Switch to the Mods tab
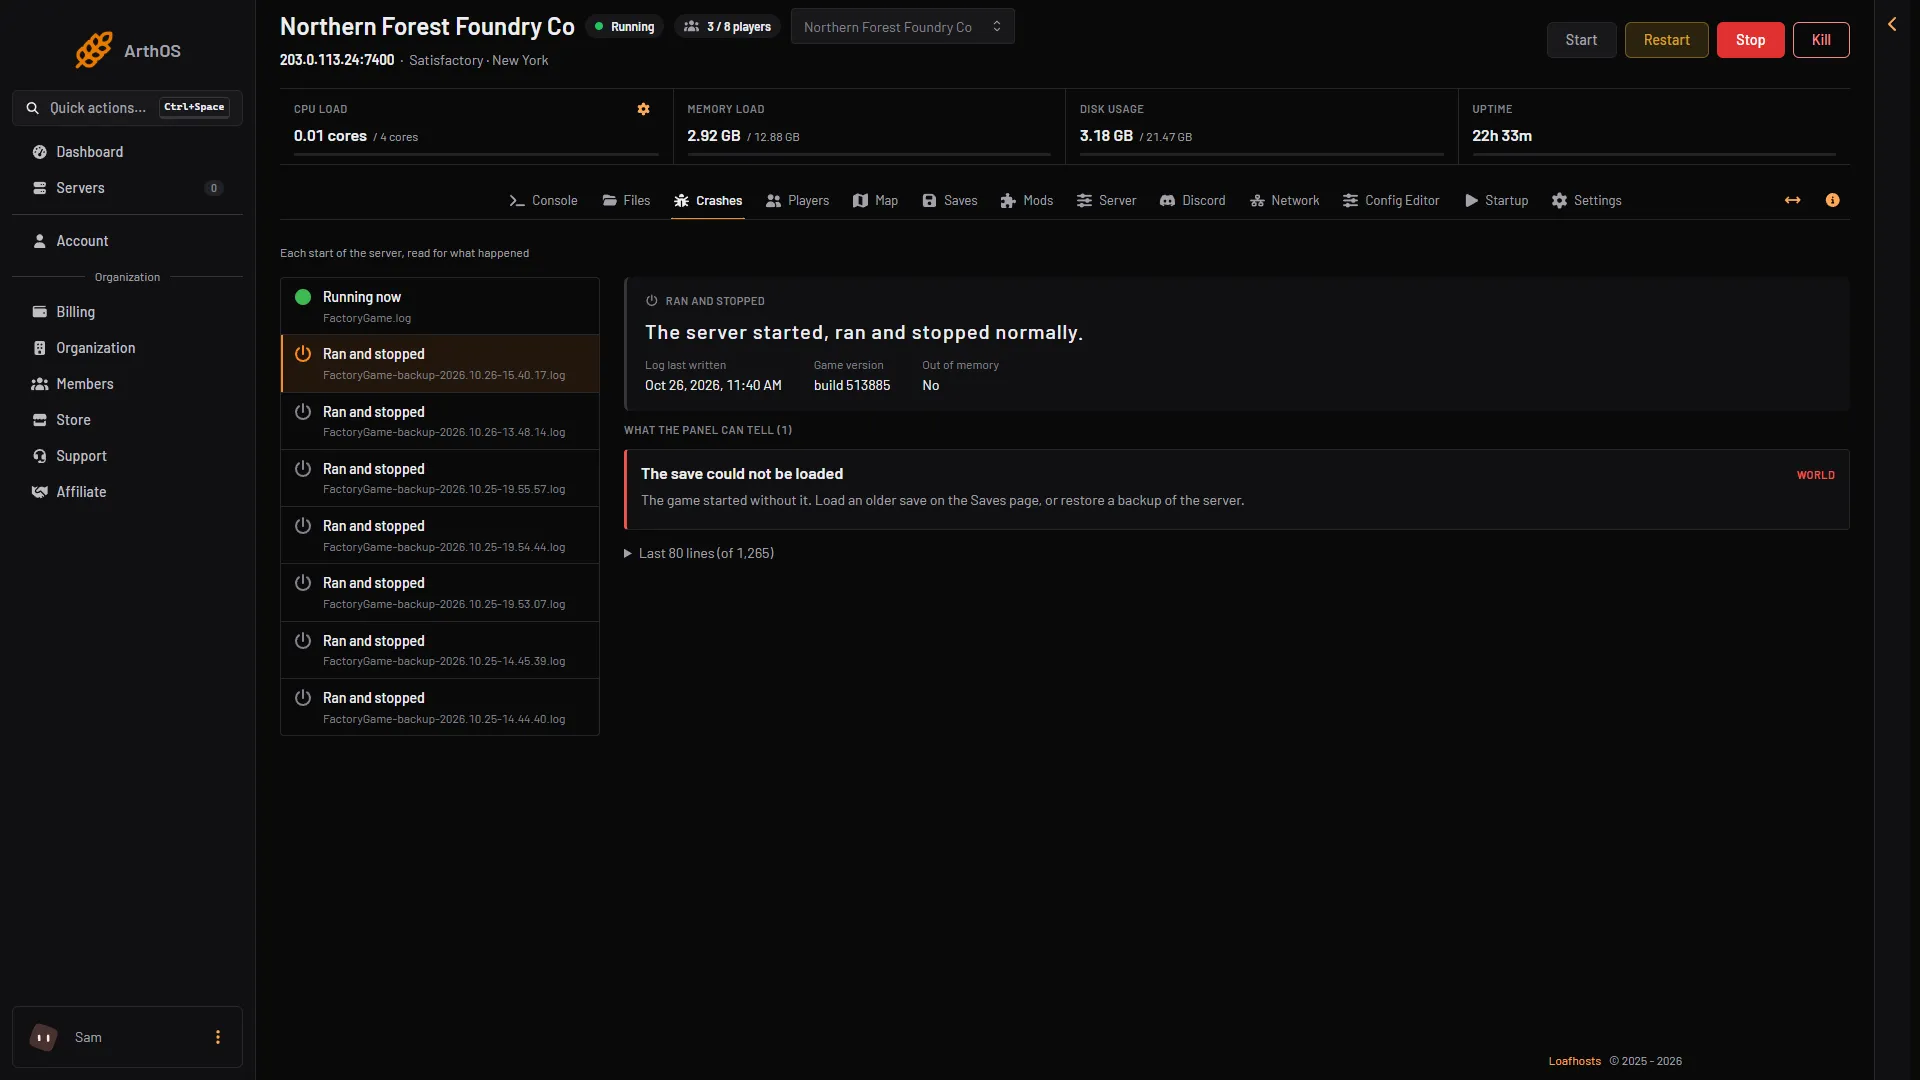 (x=1026, y=201)
